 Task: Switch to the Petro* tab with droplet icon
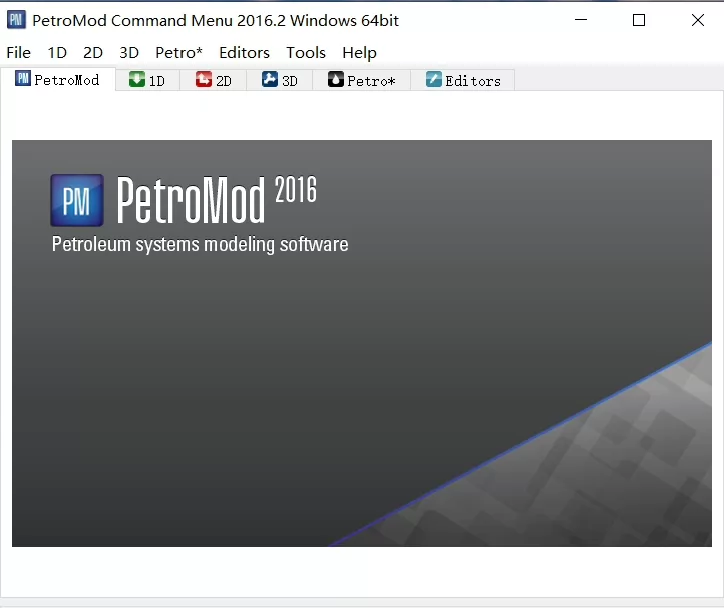point(362,80)
